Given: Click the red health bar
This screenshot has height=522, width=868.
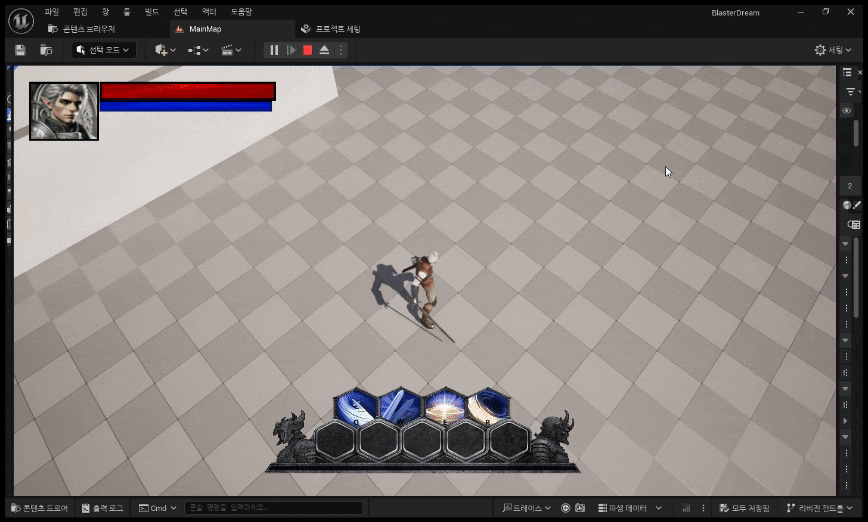Looking at the screenshot, I should (188, 91).
